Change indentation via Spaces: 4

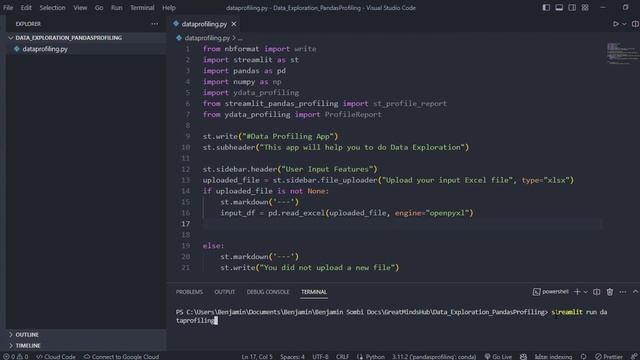(x=292, y=356)
